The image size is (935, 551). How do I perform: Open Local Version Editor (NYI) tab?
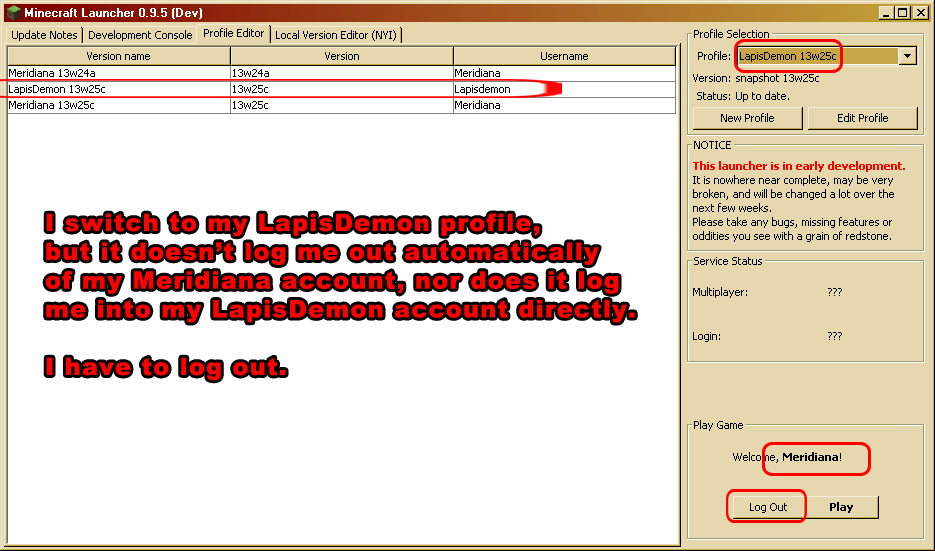coord(336,35)
